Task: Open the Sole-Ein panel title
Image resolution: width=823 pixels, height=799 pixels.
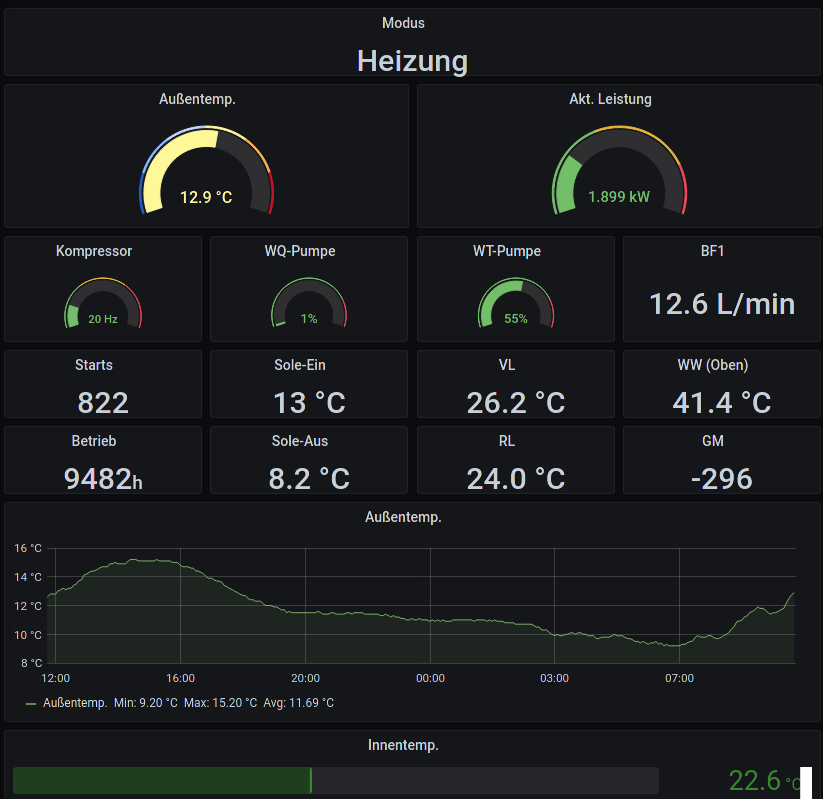Action: click(x=300, y=365)
